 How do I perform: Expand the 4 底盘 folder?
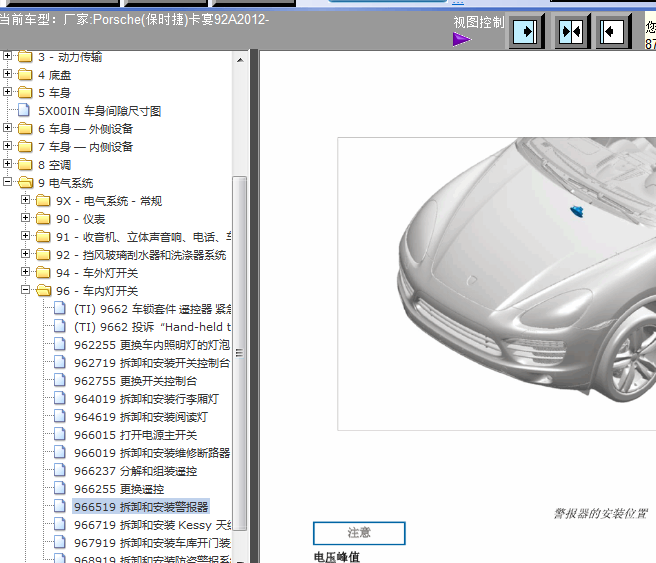[7, 74]
